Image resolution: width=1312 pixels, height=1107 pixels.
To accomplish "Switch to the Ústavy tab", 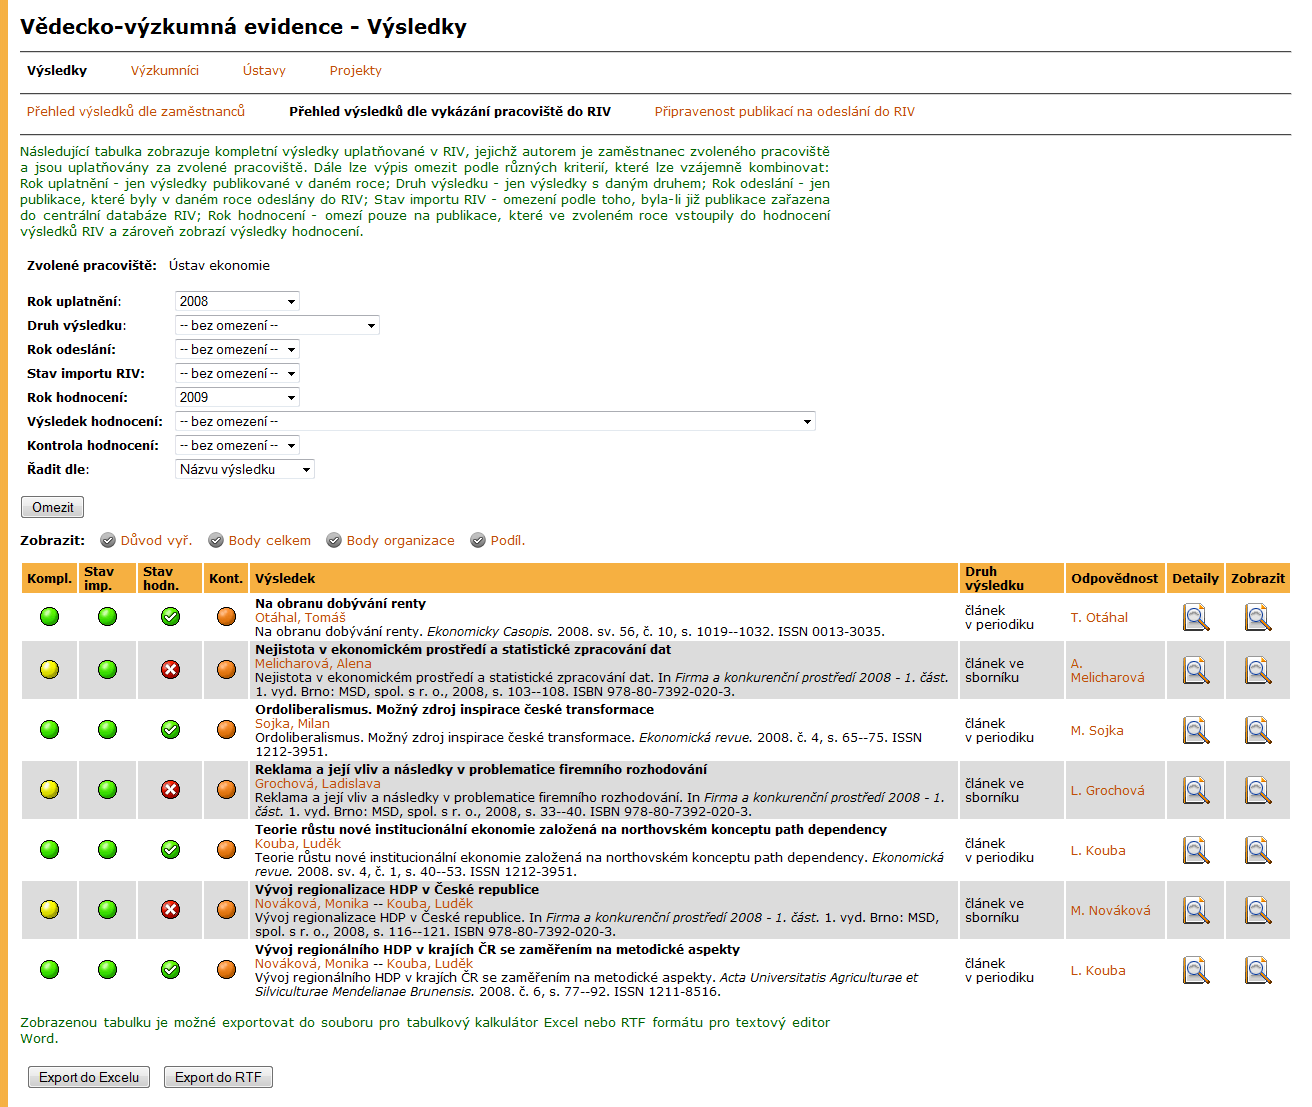I will click(264, 70).
